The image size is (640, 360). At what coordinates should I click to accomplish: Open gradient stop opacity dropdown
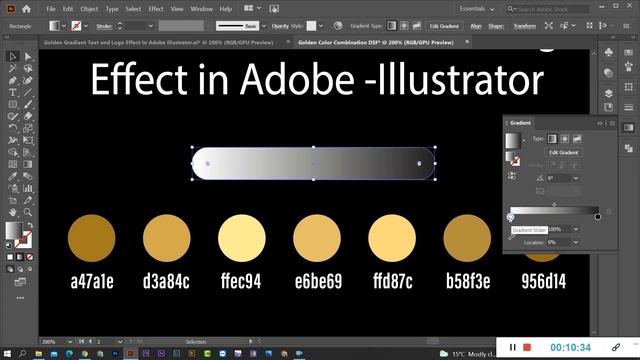point(576,229)
